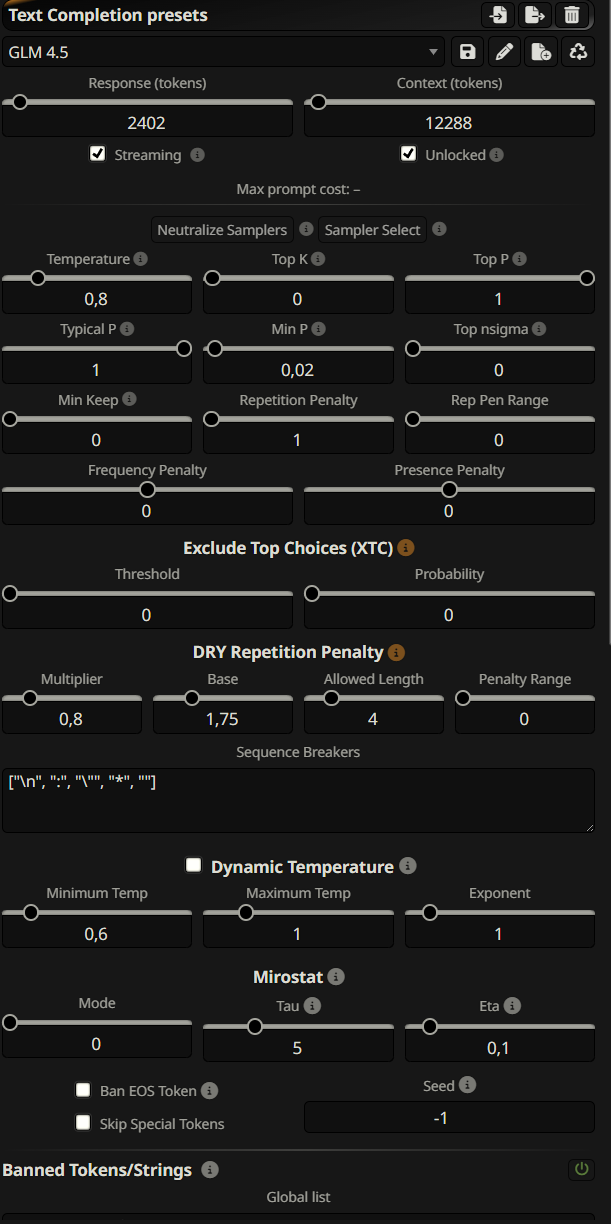Click the save-as-new-preset file icon

click(540, 52)
